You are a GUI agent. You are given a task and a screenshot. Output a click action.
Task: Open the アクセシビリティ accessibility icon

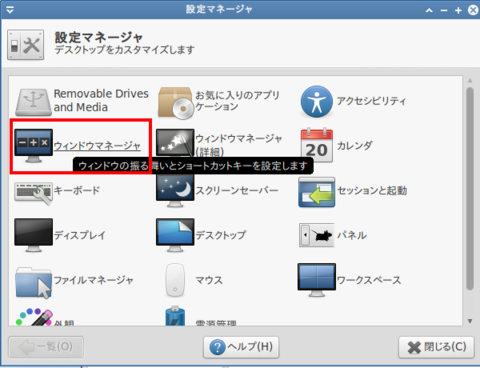coord(317,102)
